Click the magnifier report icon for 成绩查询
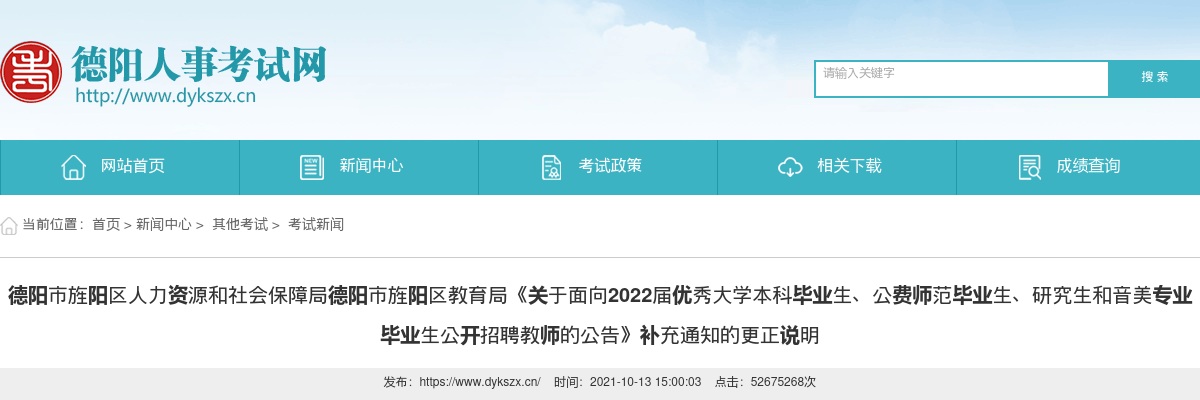1200x400 pixels. click(x=1029, y=167)
